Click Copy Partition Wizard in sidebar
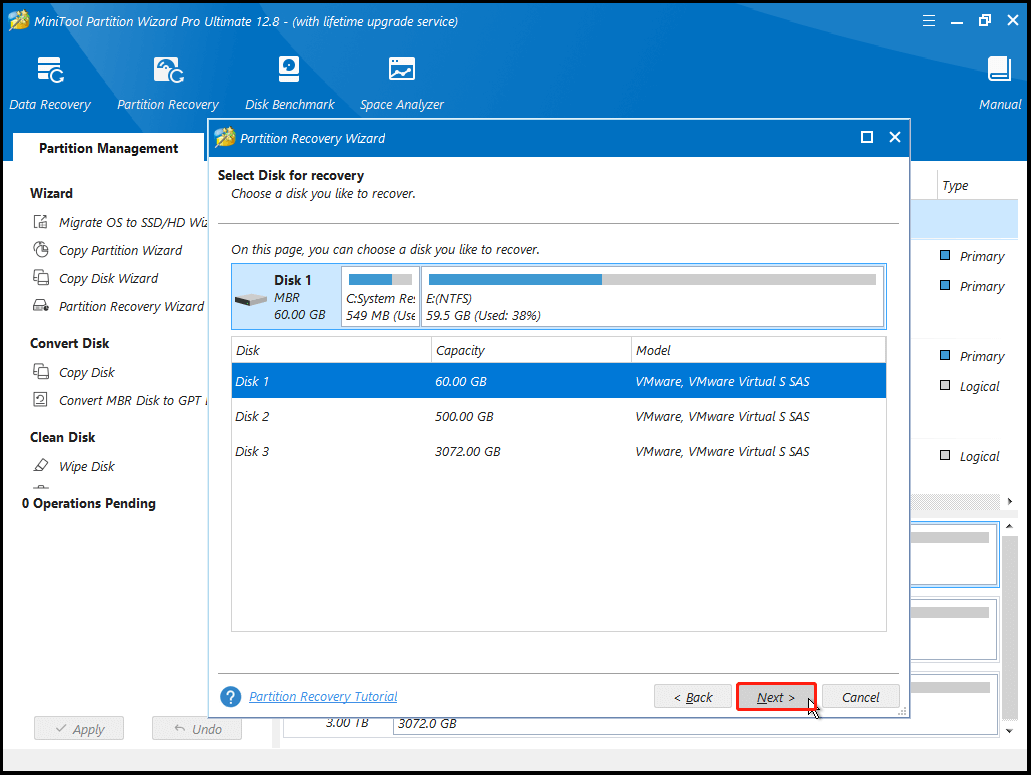 pos(120,250)
